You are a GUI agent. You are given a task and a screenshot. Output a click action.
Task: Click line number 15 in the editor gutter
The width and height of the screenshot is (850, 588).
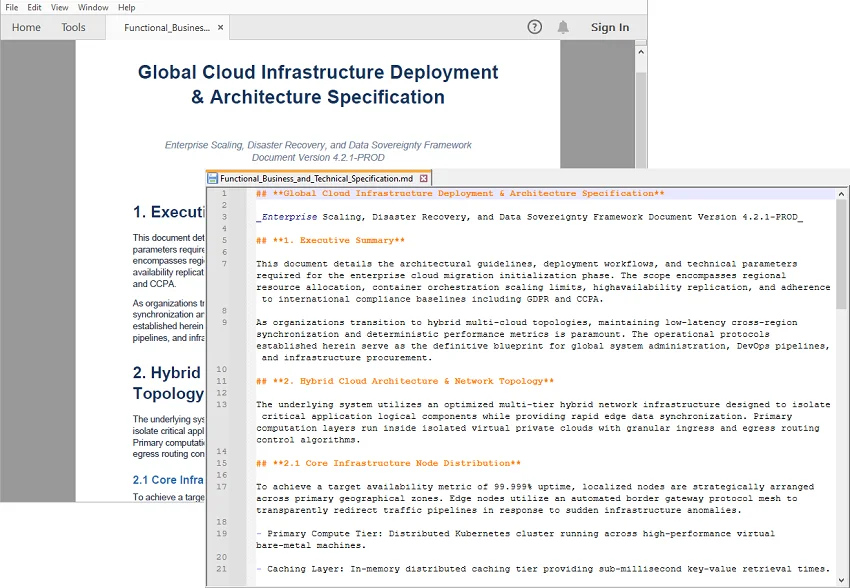(x=221, y=463)
